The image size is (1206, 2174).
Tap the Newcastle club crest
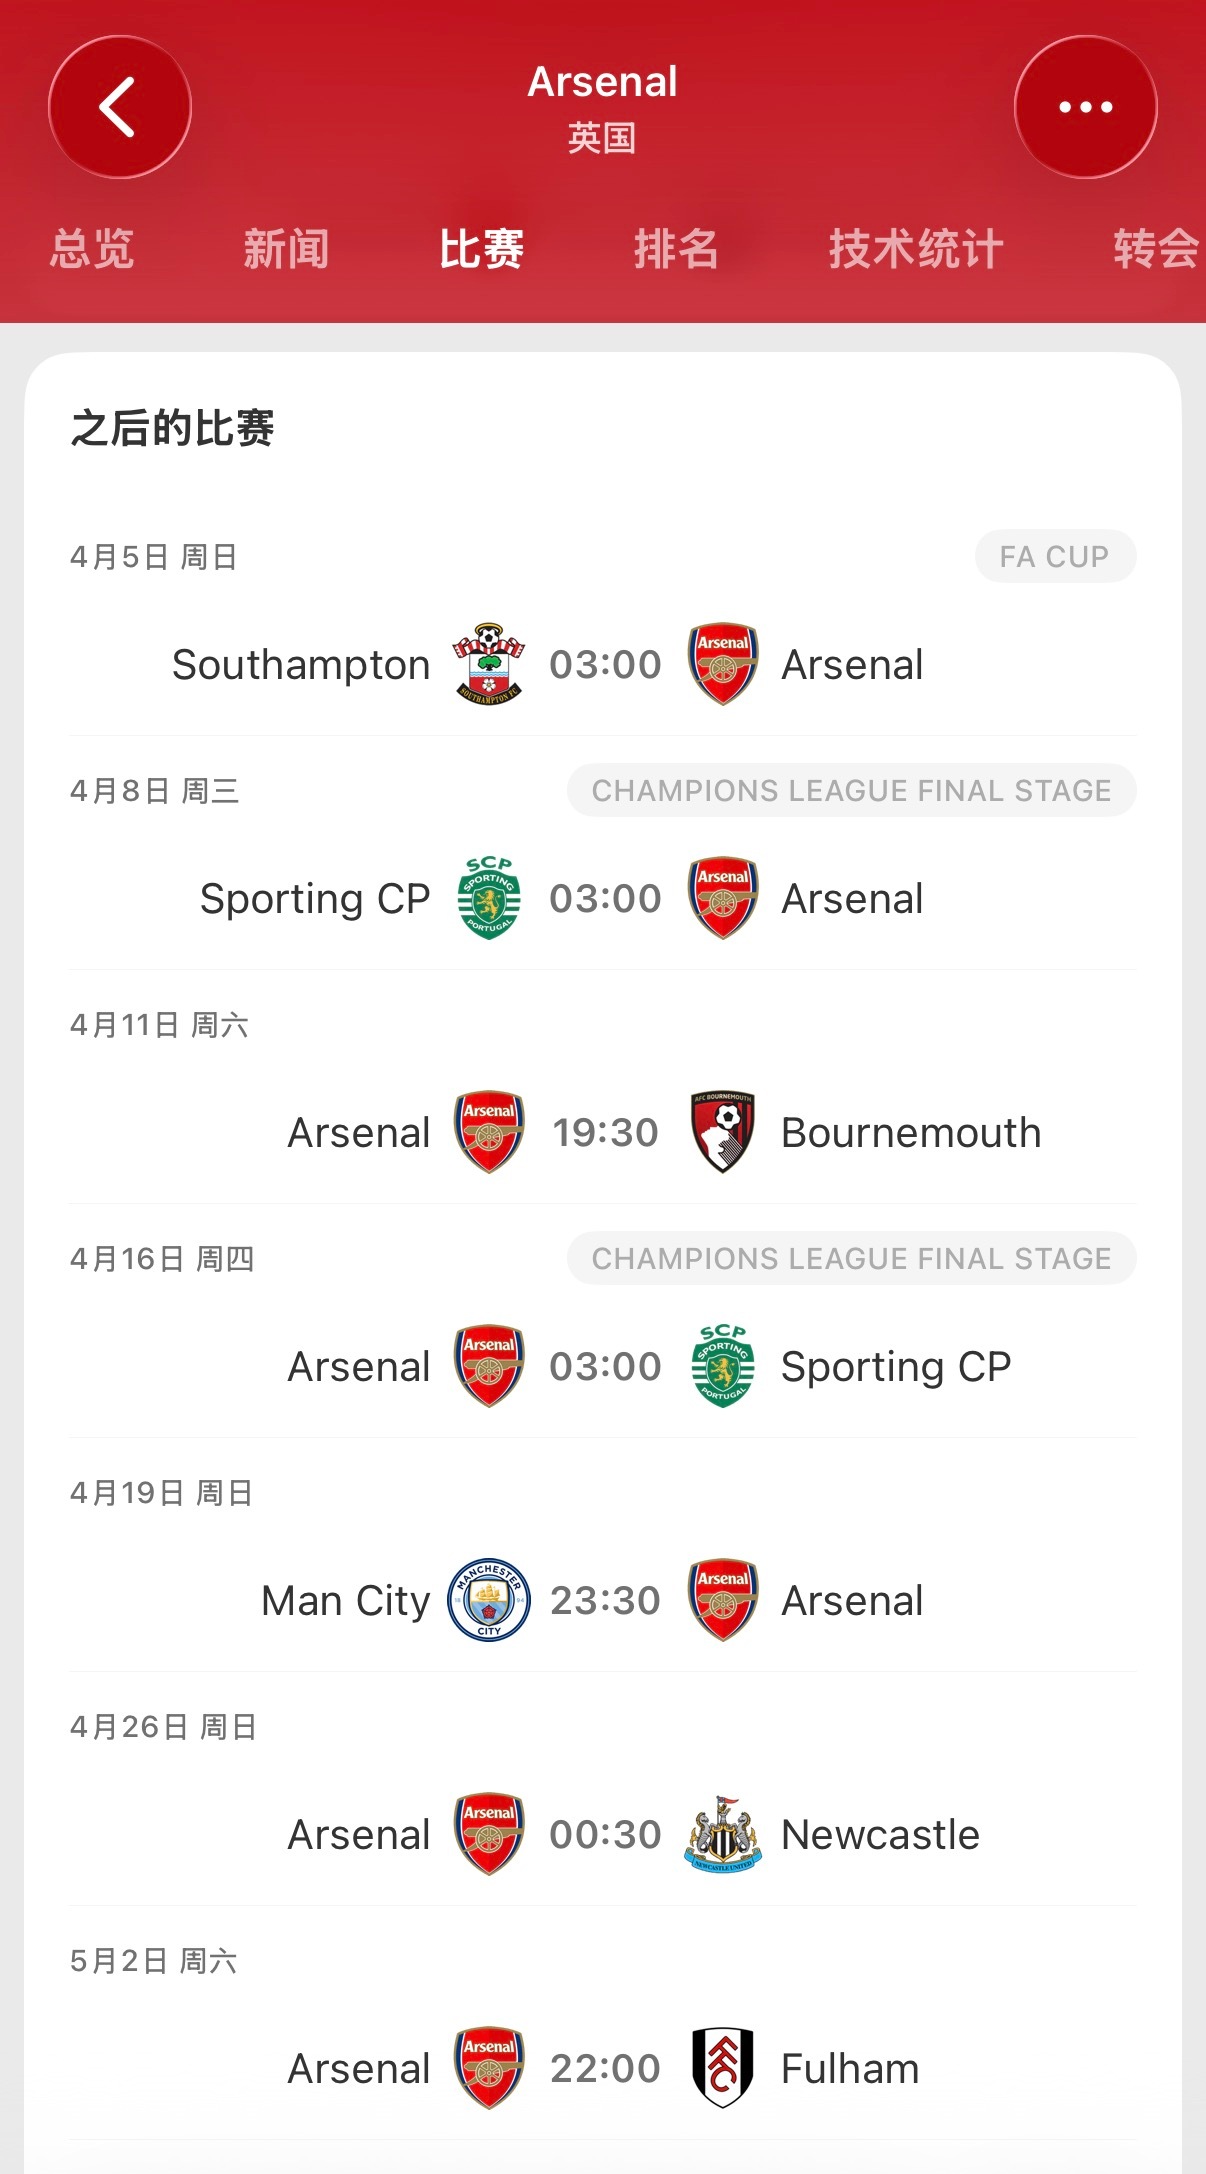pos(723,1834)
